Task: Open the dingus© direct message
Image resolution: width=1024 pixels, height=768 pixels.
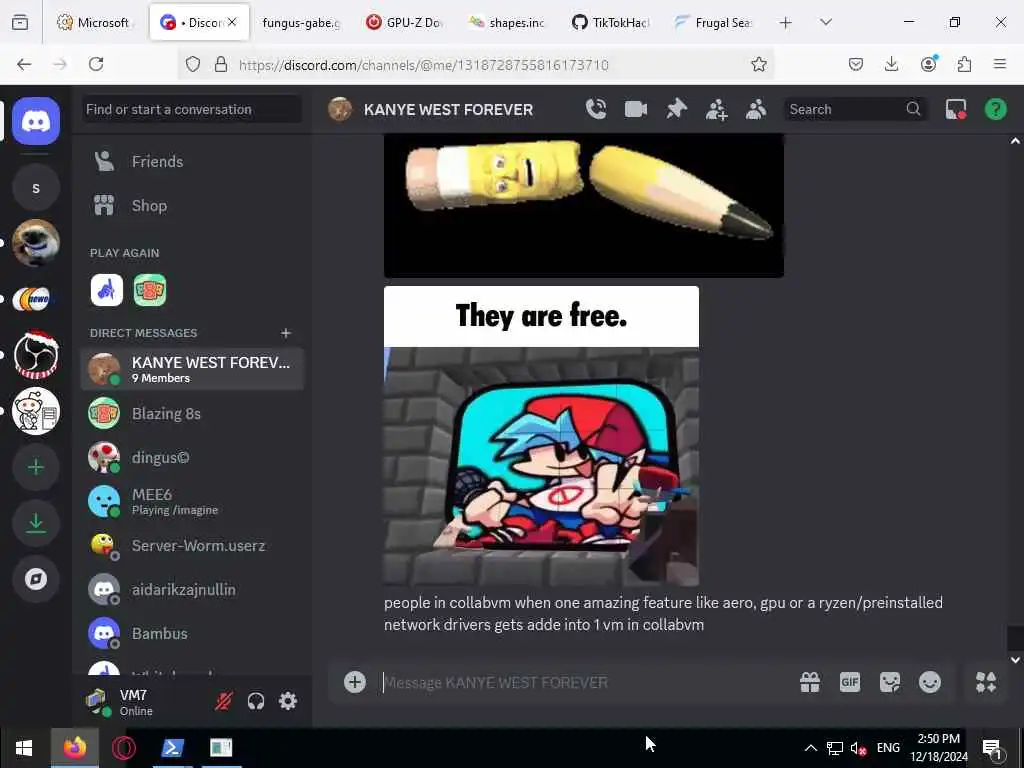Action: 192,458
